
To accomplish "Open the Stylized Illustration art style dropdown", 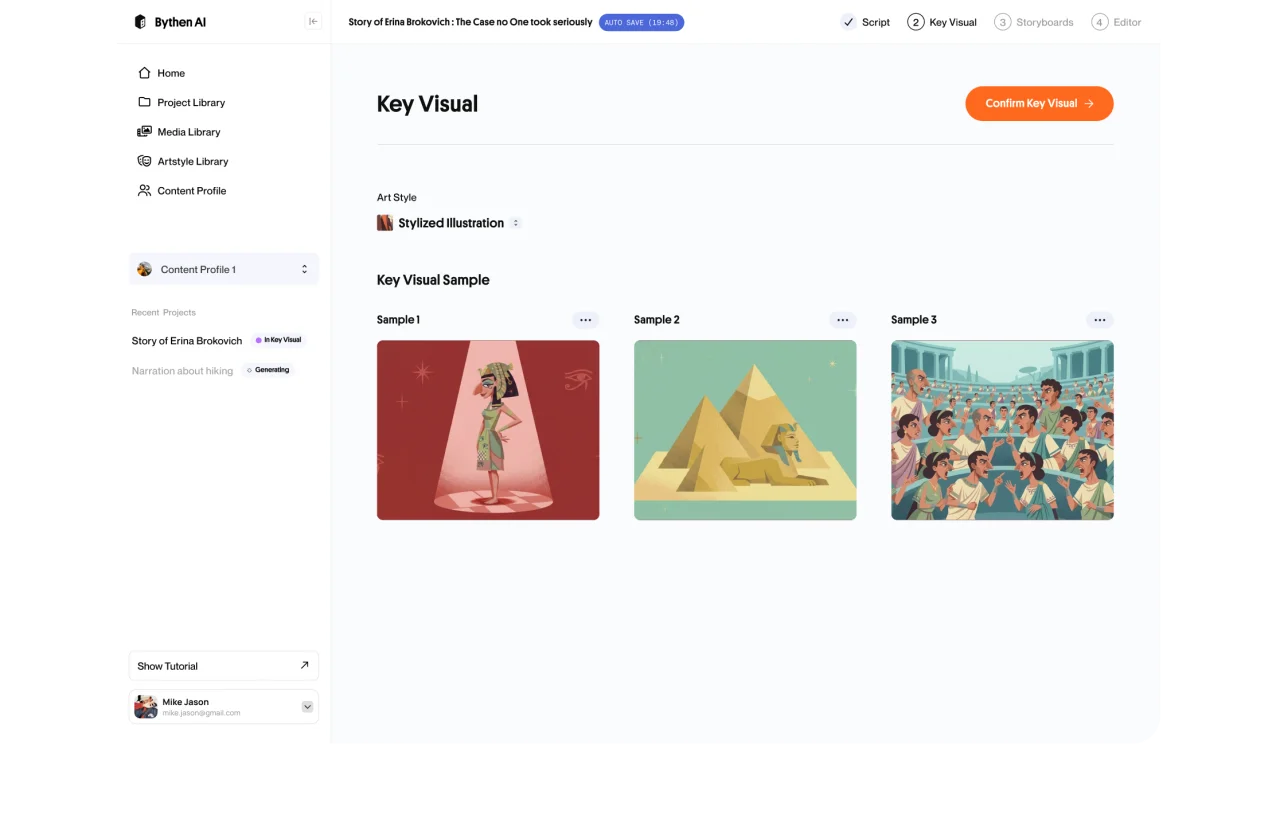I will pos(516,223).
